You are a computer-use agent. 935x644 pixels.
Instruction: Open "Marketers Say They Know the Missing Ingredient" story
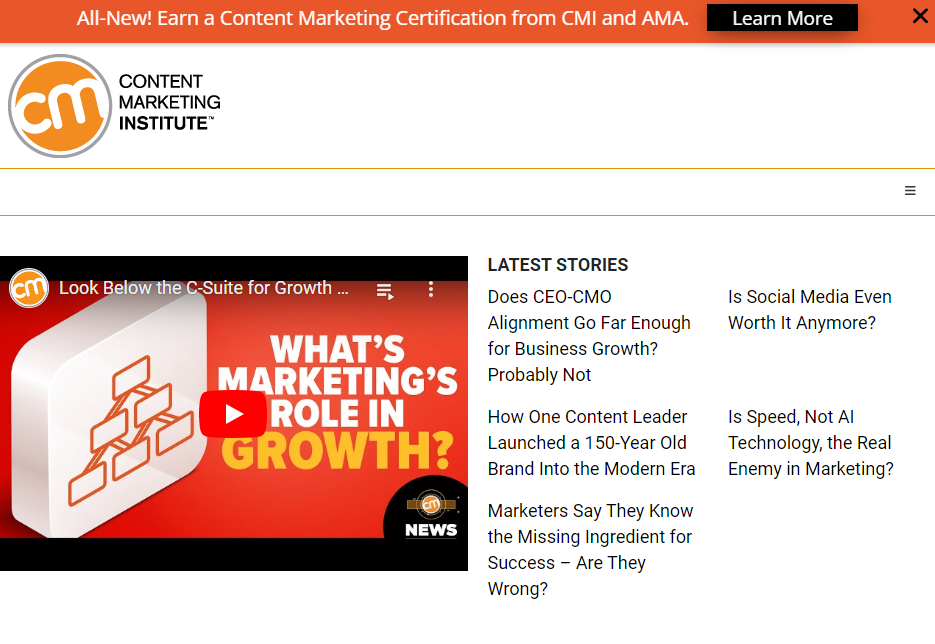tap(590, 550)
